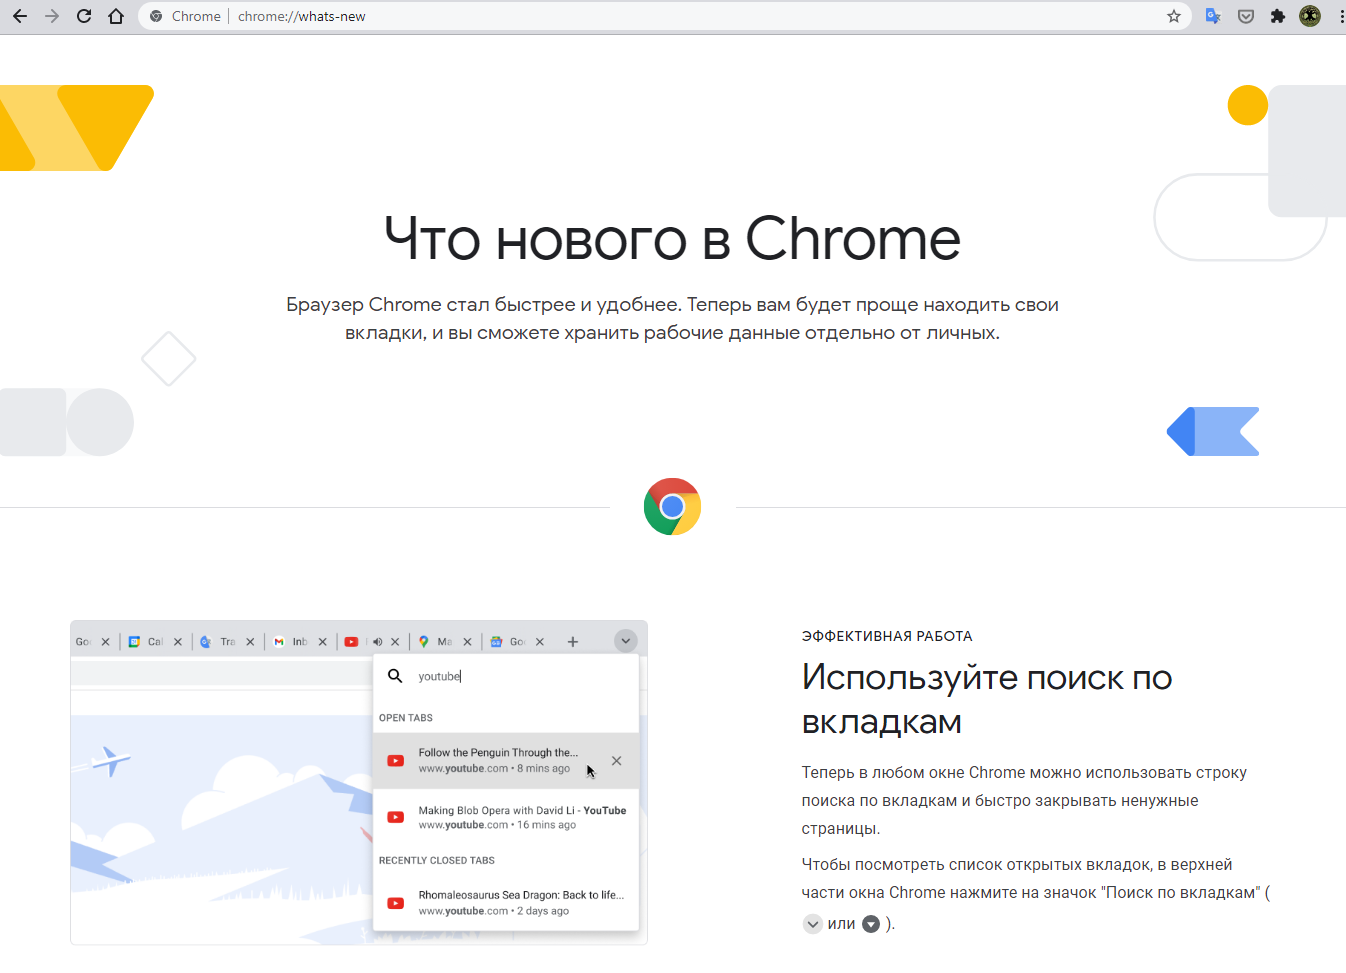Click the 'Что нового в Chrome' heading
The image size is (1346, 973).
[672, 239]
